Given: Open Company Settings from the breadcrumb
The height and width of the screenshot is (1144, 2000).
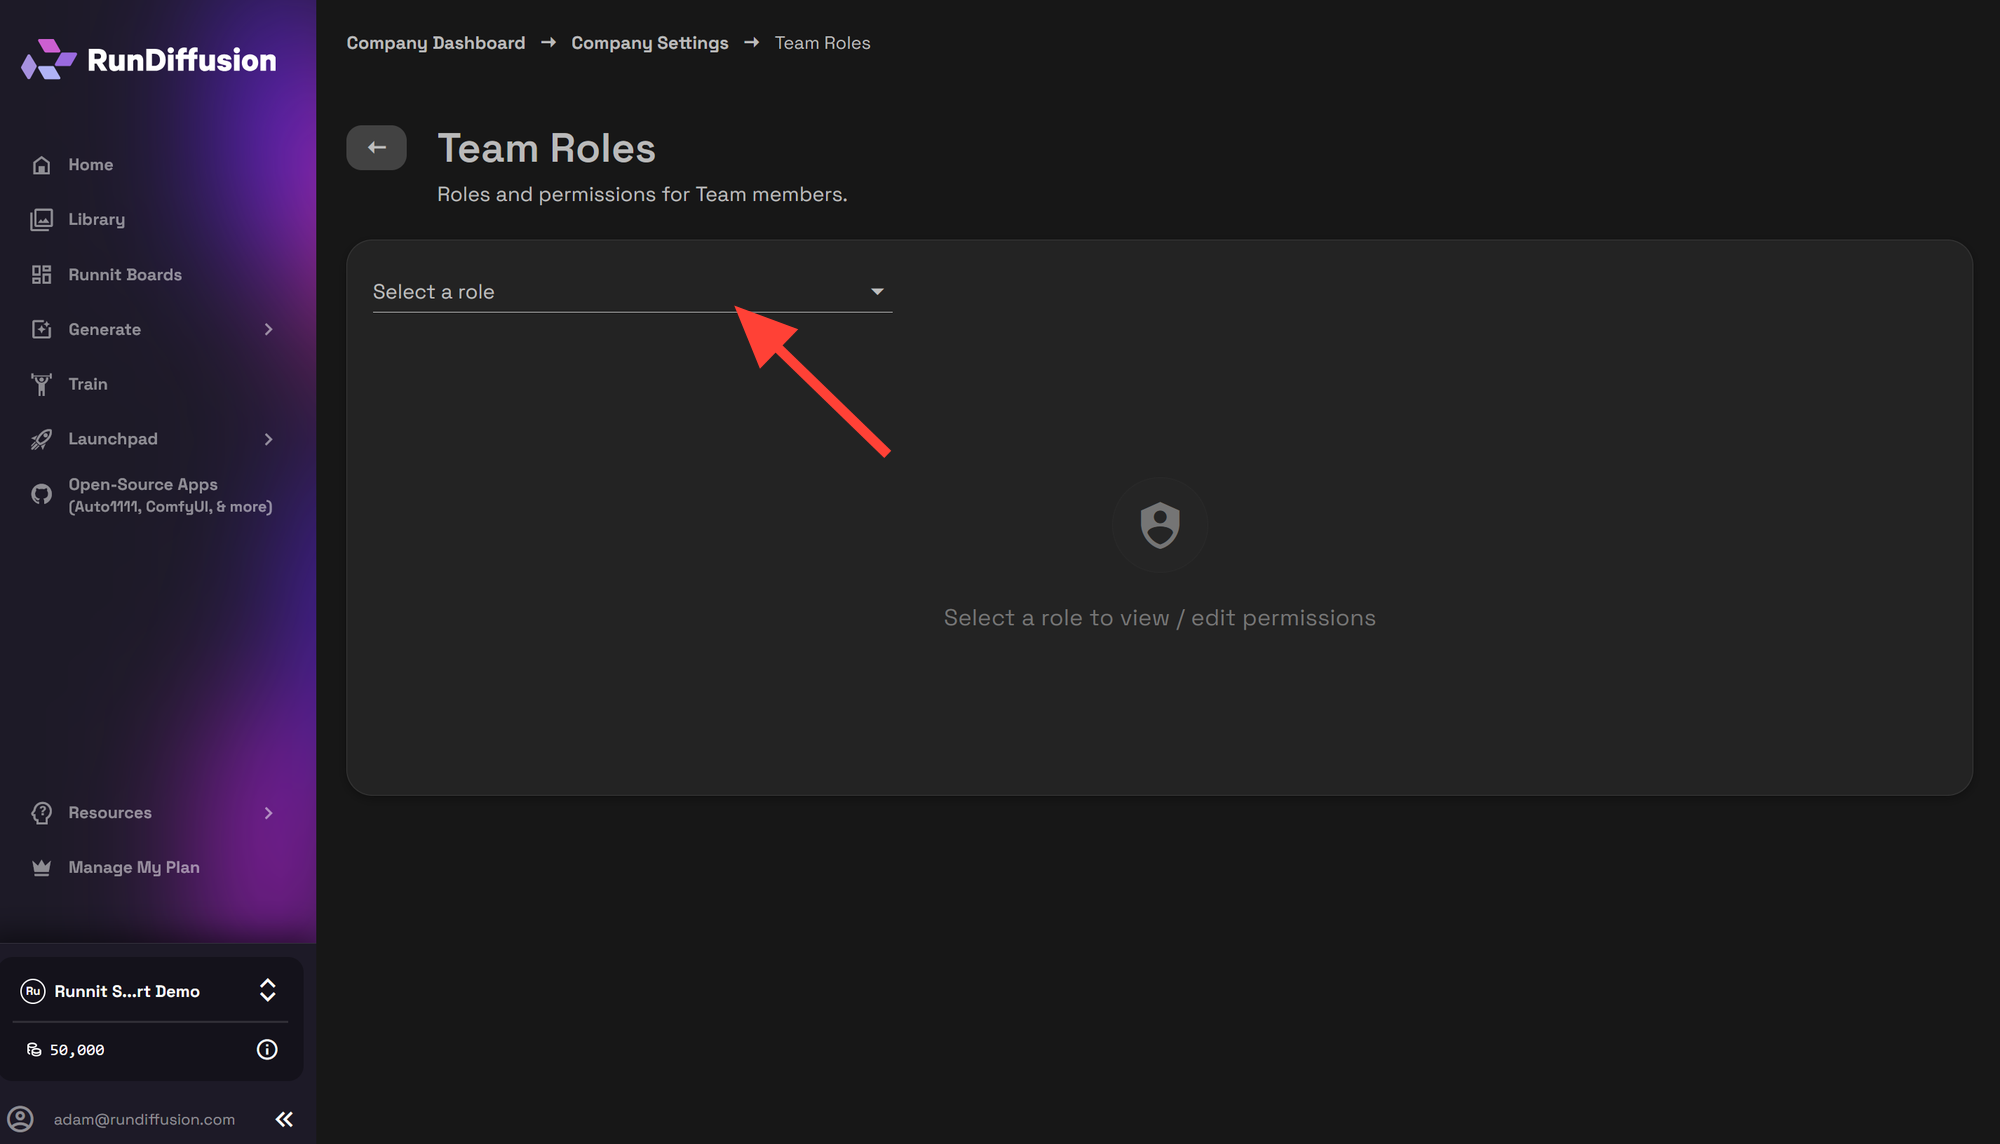Looking at the screenshot, I should pos(649,42).
